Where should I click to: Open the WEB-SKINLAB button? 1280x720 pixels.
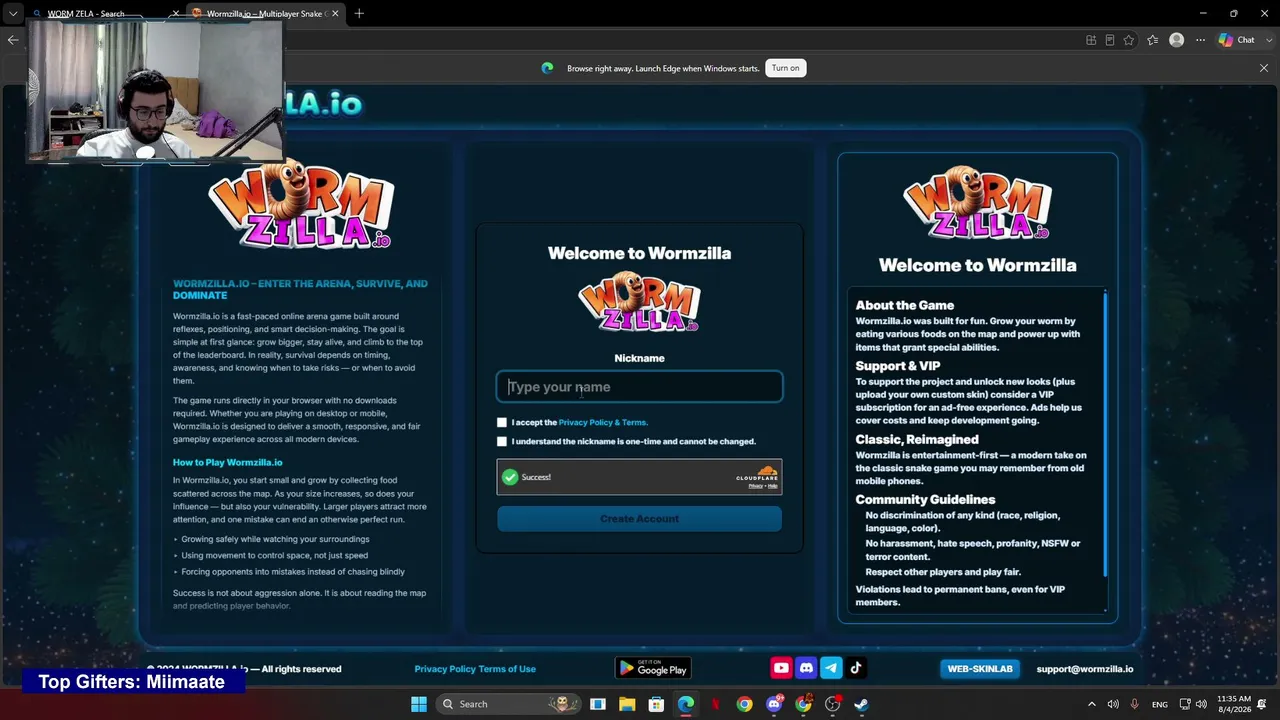980,668
